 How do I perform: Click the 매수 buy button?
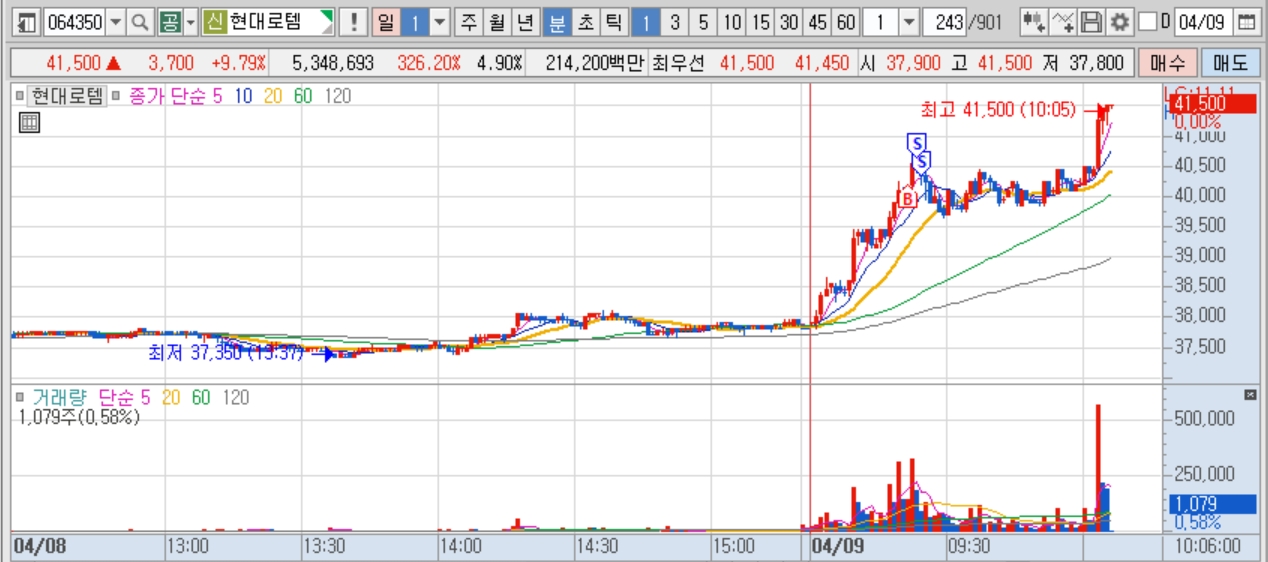1167,63
